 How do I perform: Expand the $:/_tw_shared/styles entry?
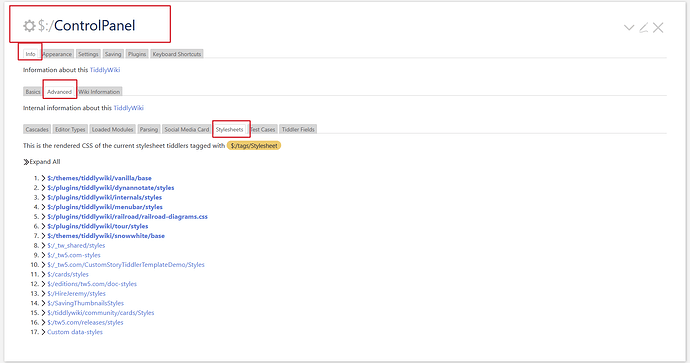pos(44,246)
